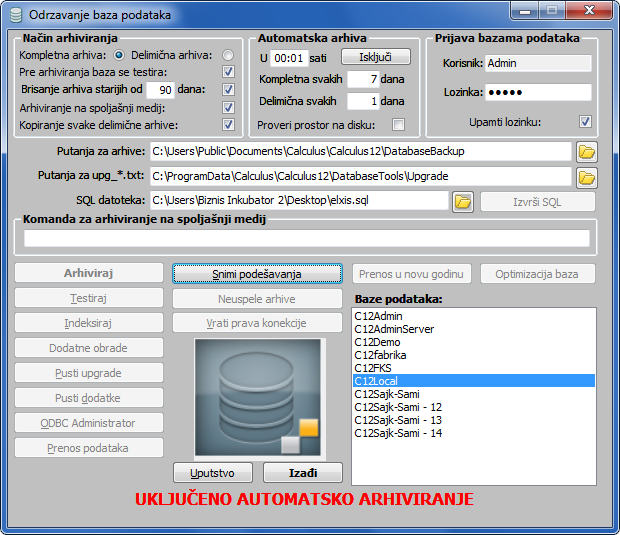Click the Putanja za arhive path field
Screen dimensions: 620x535
tap(361, 151)
